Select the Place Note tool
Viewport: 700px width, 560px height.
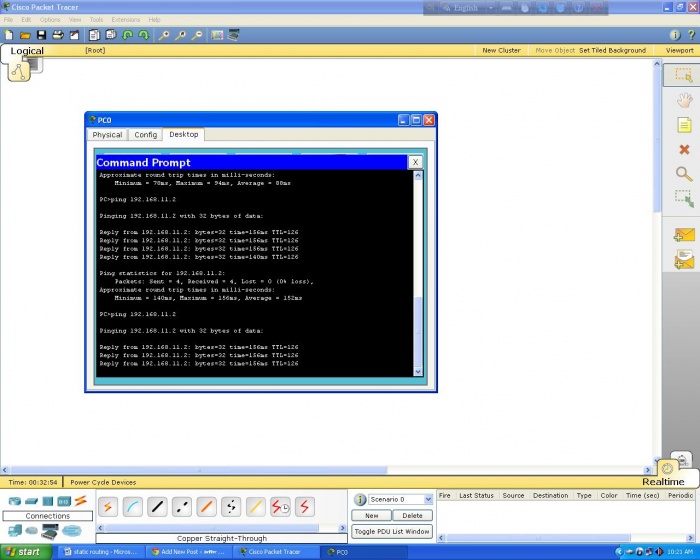(x=684, y=125)
